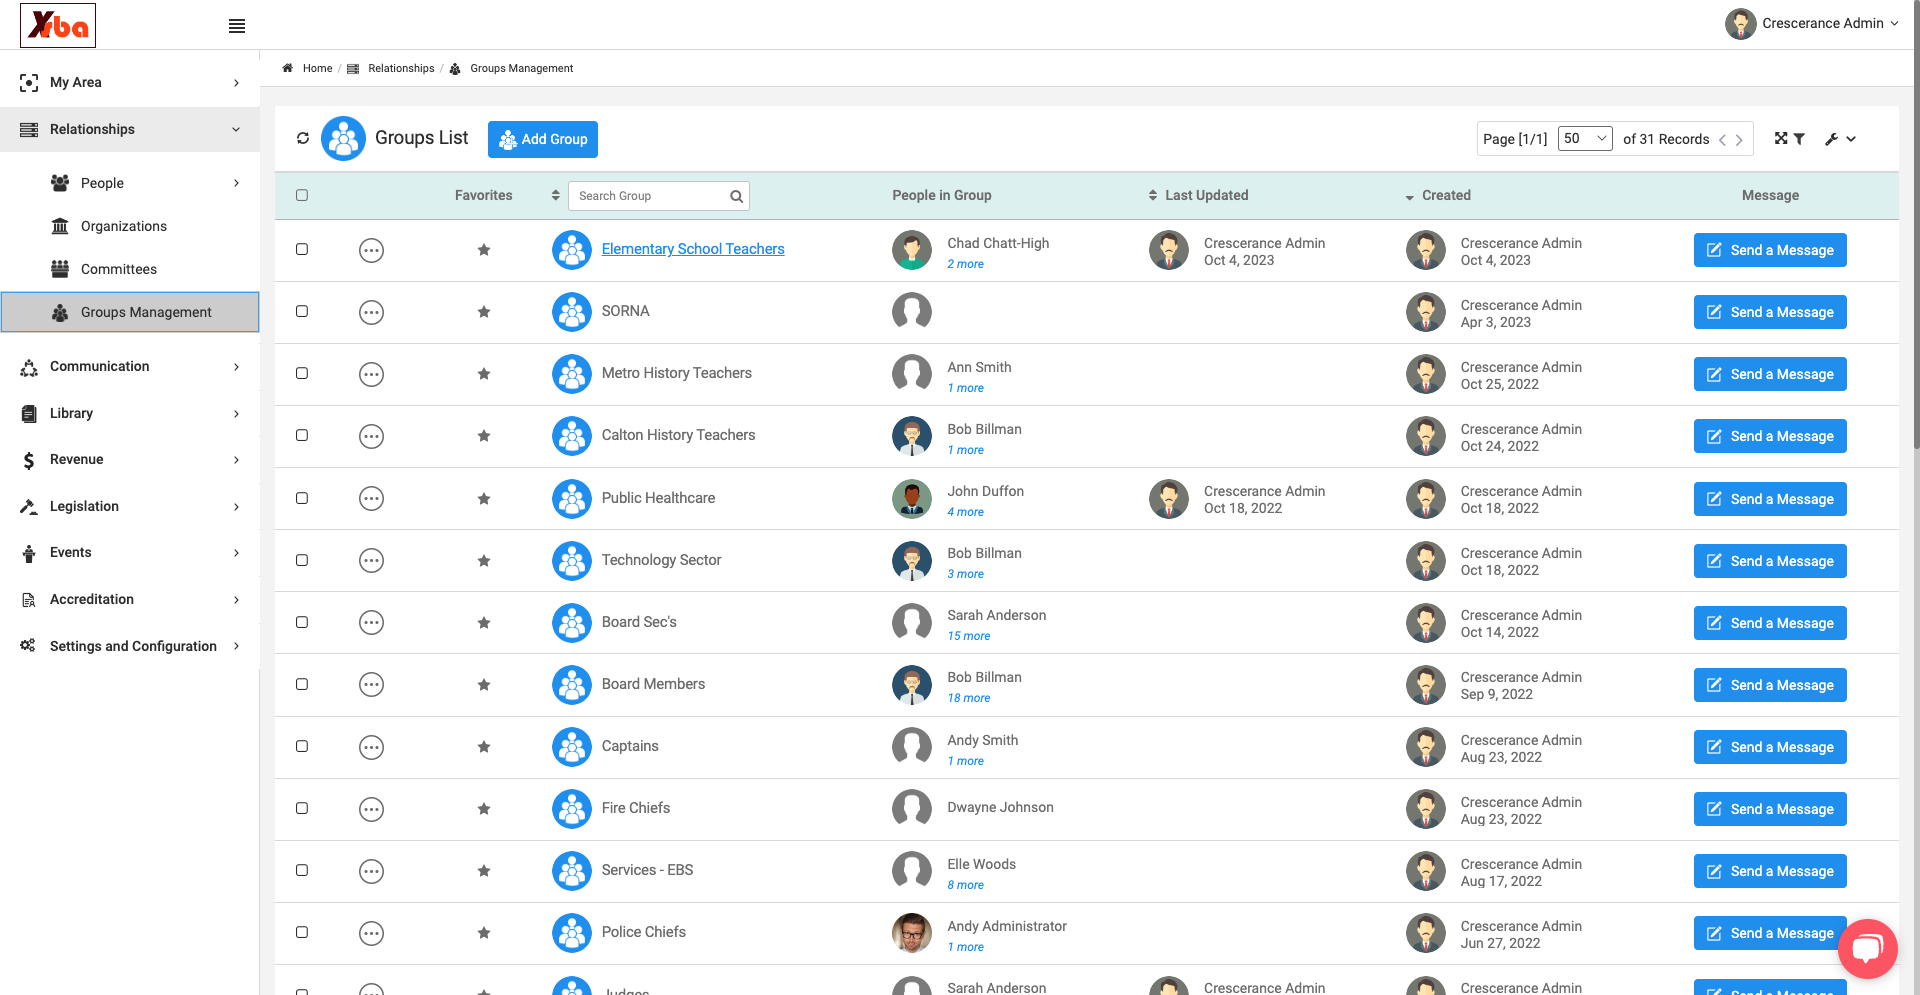
Task: Go to previous page arrow
Action: [x=1723, y=140]
